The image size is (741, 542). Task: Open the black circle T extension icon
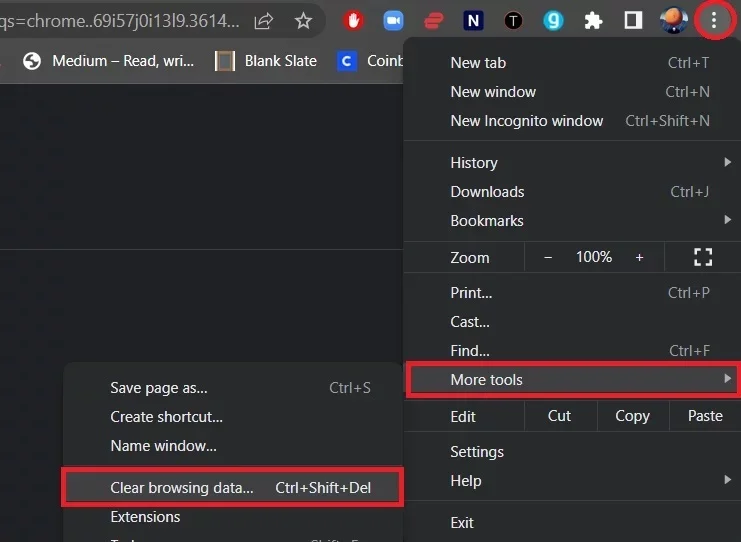pos(513,21)
